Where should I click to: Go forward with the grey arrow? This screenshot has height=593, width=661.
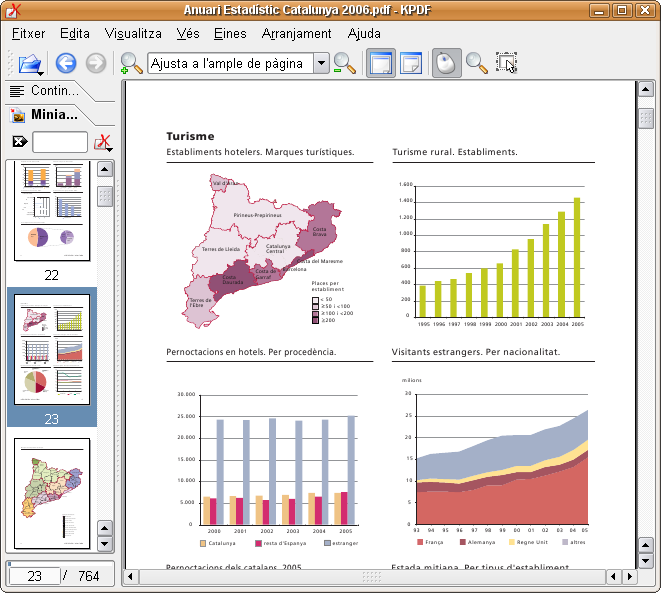pos(96,63)
